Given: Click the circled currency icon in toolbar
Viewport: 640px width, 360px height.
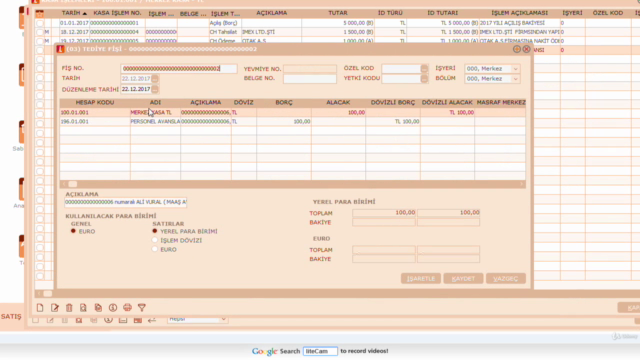Looking at the screenshot, I should 113,307.
